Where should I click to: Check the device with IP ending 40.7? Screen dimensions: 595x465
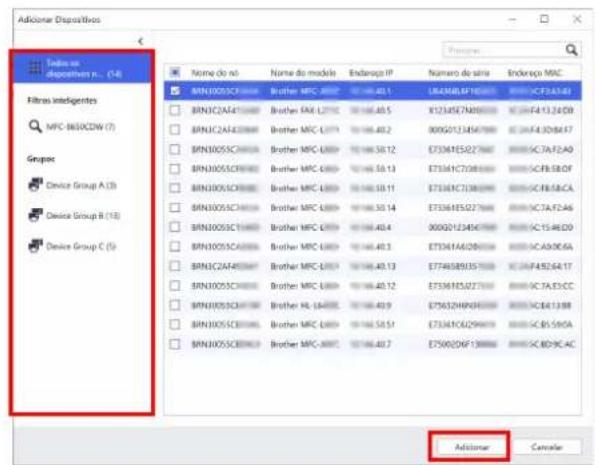pos(175,344)
